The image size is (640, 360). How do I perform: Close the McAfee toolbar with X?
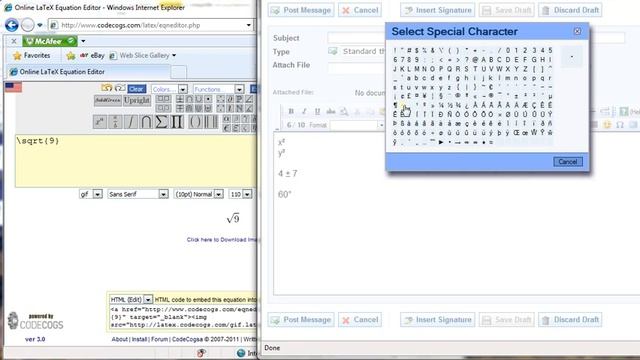[x=14, y=41]
